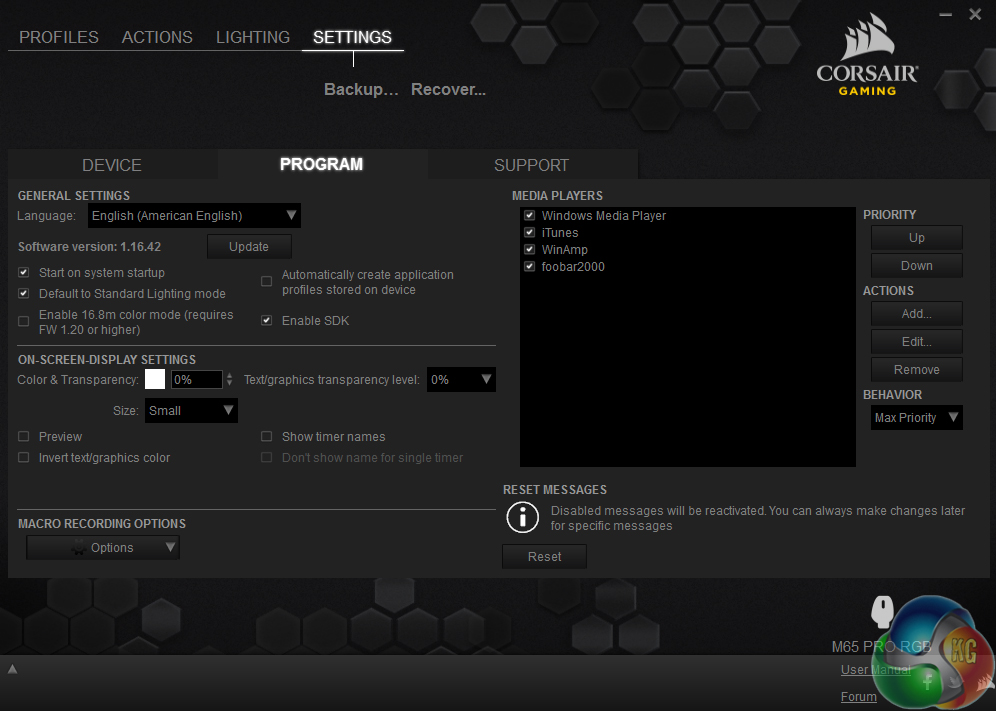This screenshot has height=711, width=996.
Task: Enable automatically create application profiles checkbox
Action: click(267, 281)
